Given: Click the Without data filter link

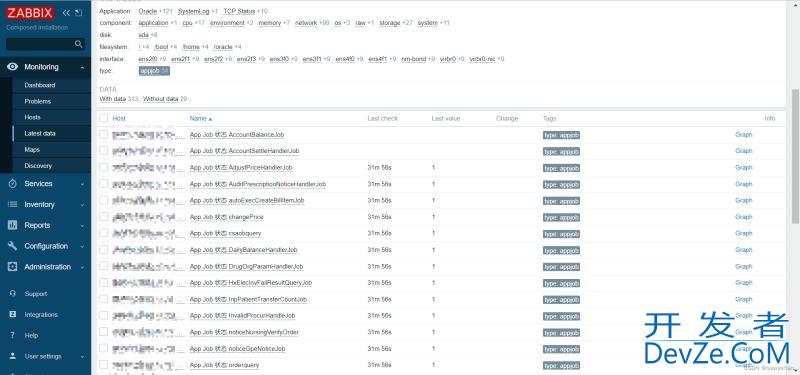Looking at the screenshot, I should 161,99.
